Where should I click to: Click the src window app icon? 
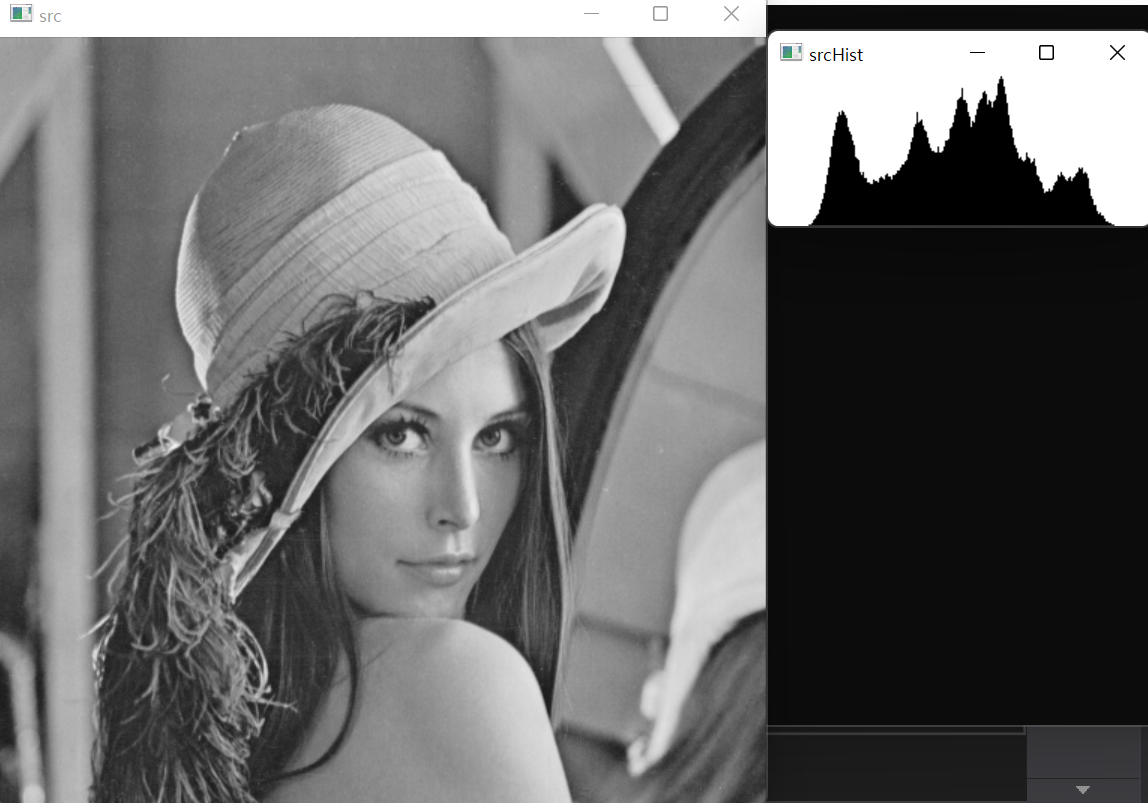pos(21,13)
